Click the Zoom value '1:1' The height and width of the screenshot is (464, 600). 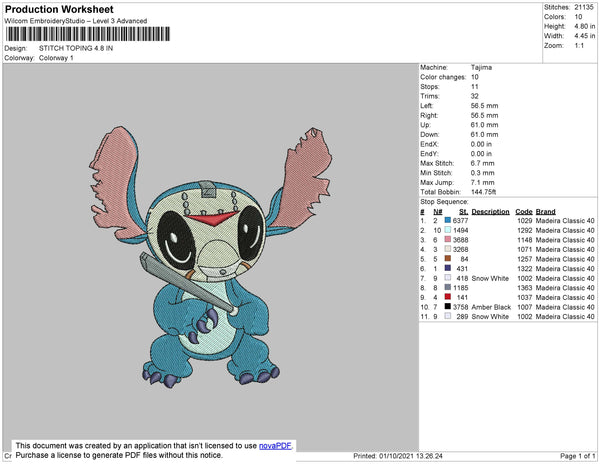coord(579,46)
